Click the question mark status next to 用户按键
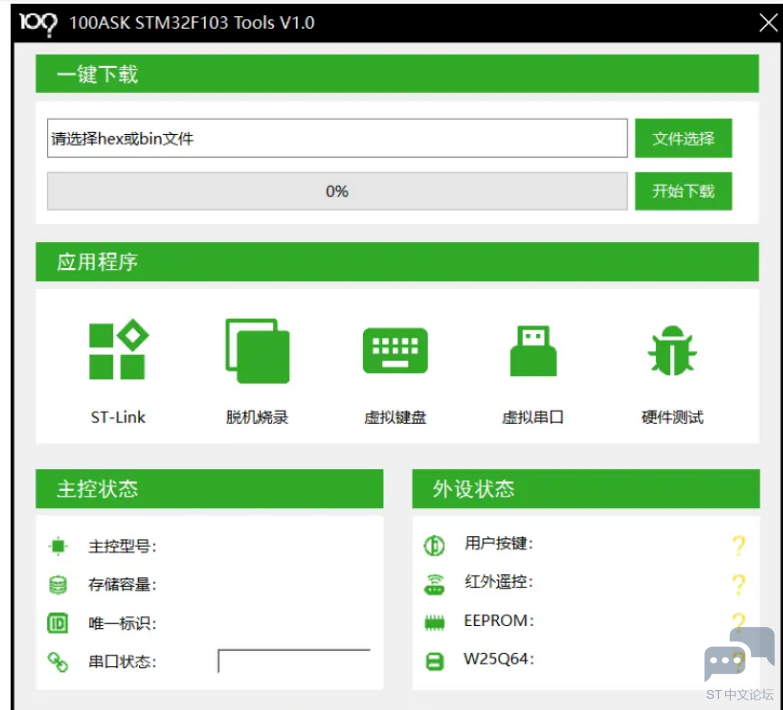783x710 pixels. pyautogui.click(x=738, y=546)
